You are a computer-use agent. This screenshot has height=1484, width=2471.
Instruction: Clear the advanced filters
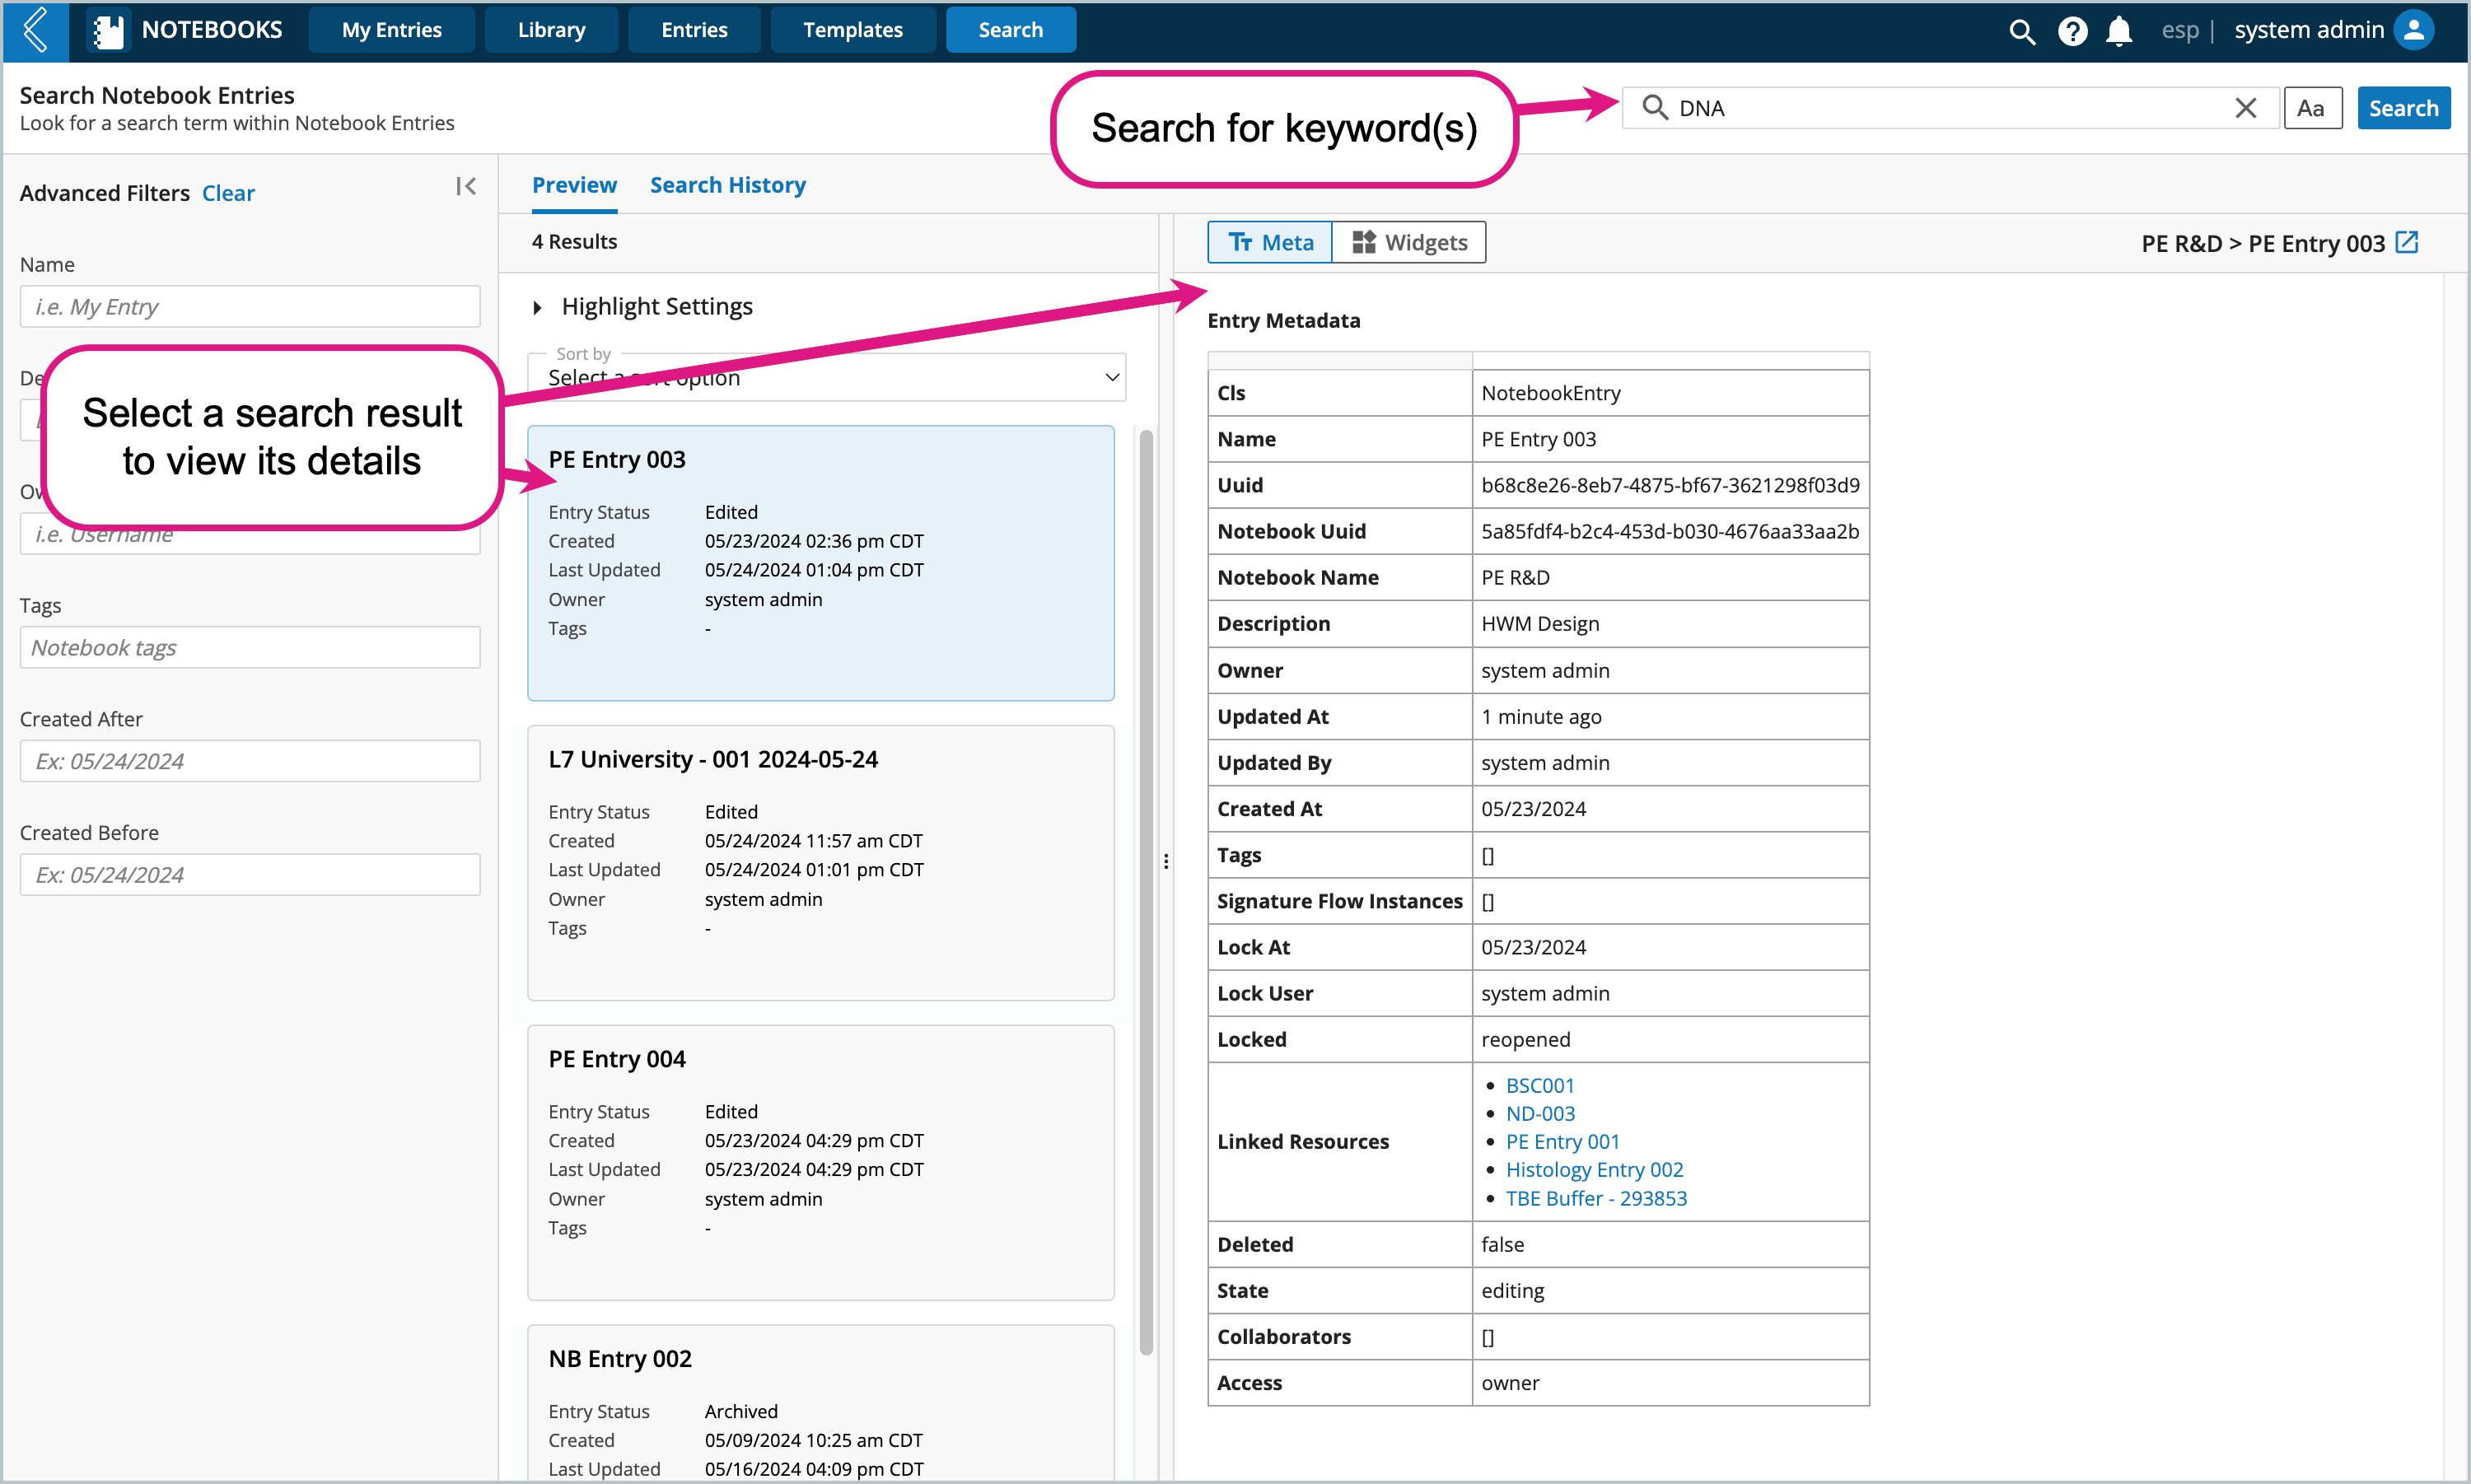tap(228, 193)
